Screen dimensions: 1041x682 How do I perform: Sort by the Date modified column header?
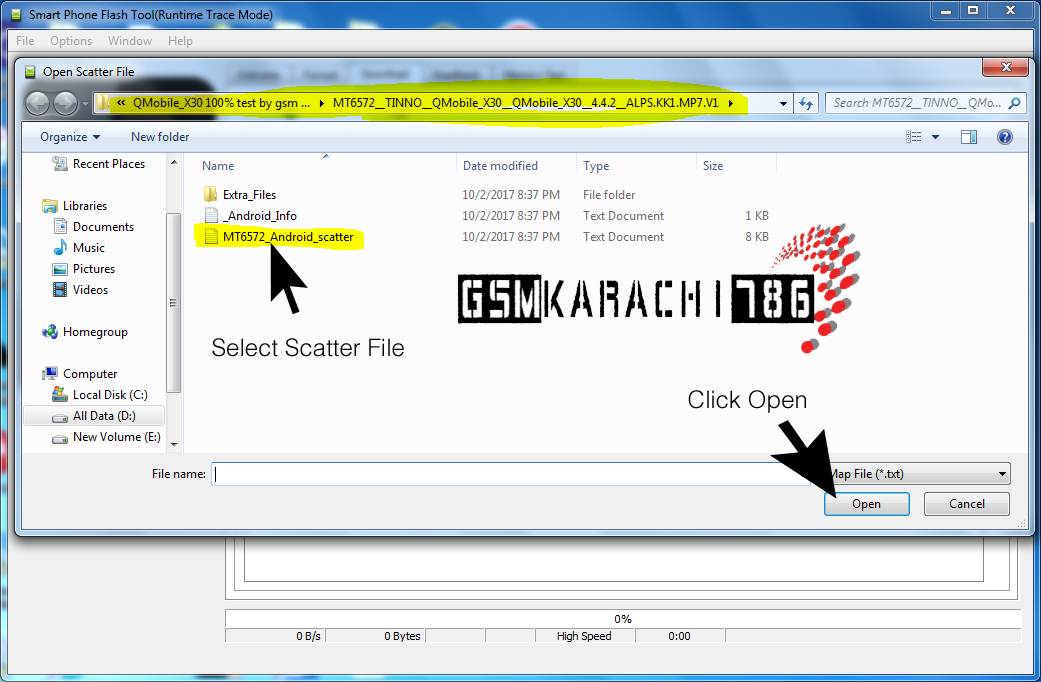coord(500,166)
